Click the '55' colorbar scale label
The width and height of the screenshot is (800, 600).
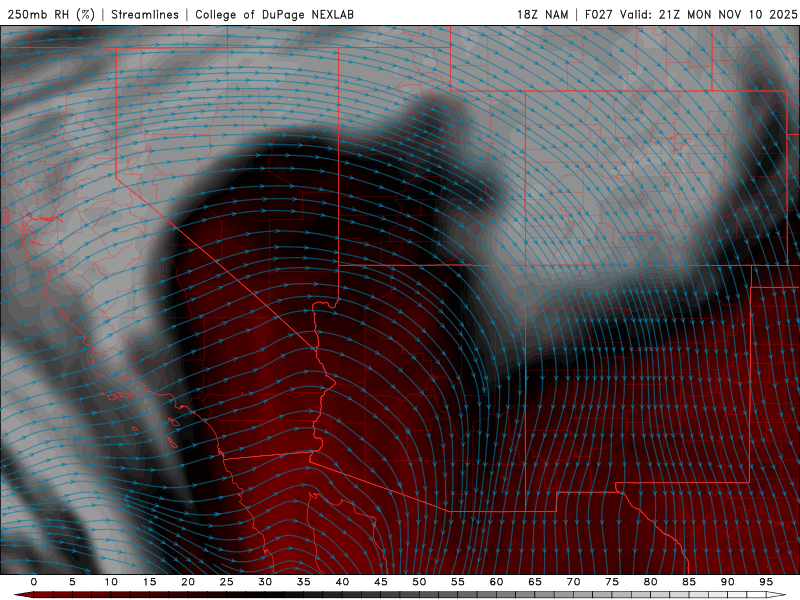458,582
